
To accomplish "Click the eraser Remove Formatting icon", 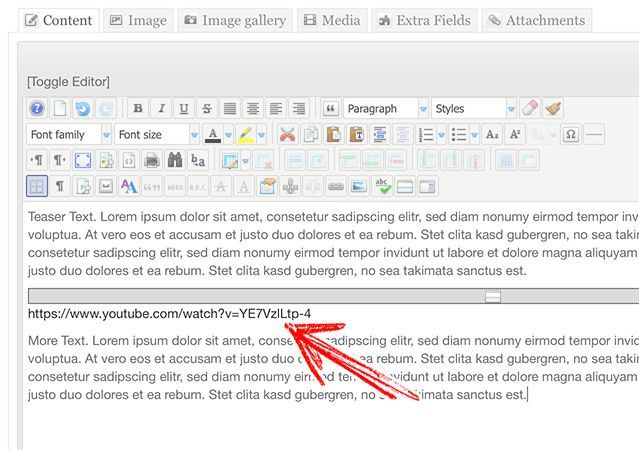I will coord(530,108).
